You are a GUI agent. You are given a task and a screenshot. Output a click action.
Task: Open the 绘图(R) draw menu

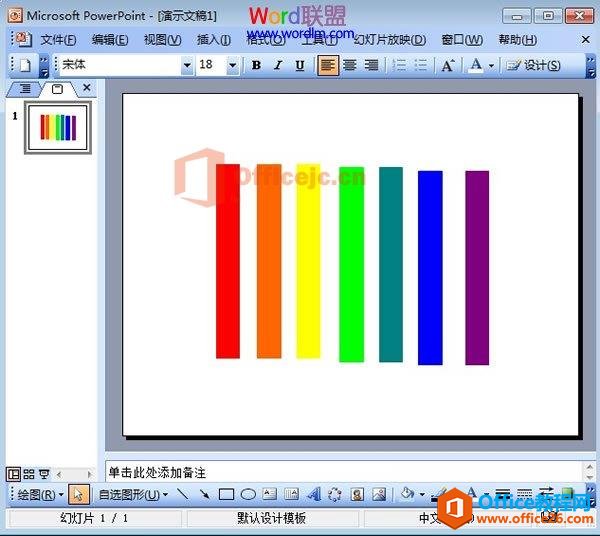pyautogui.click(x=40, y=495)
